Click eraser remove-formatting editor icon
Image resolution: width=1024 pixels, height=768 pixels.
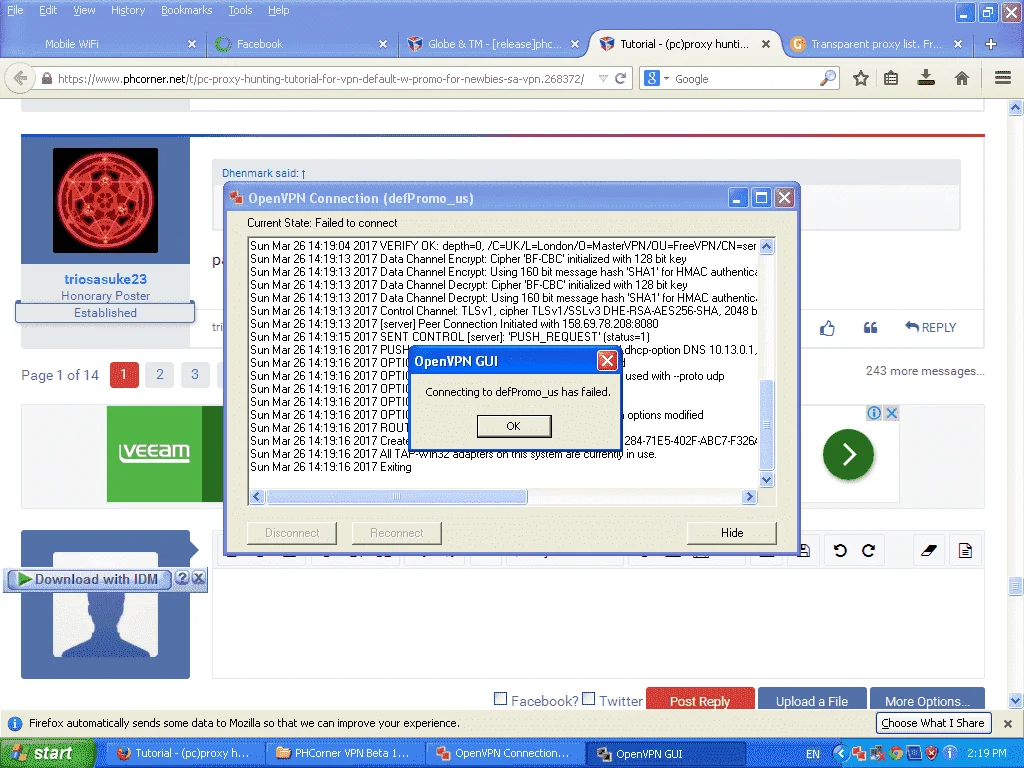click(x=929, y=551)
